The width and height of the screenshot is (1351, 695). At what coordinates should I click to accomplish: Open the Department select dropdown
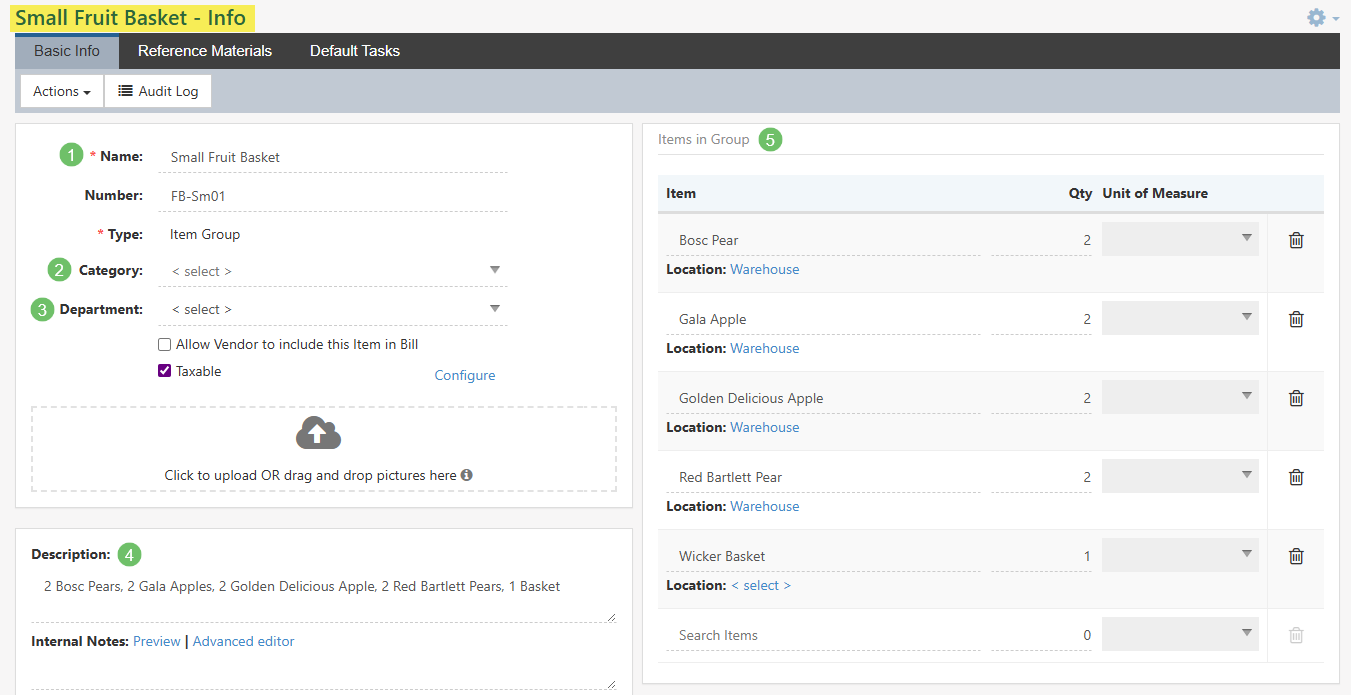coord(333,309)
